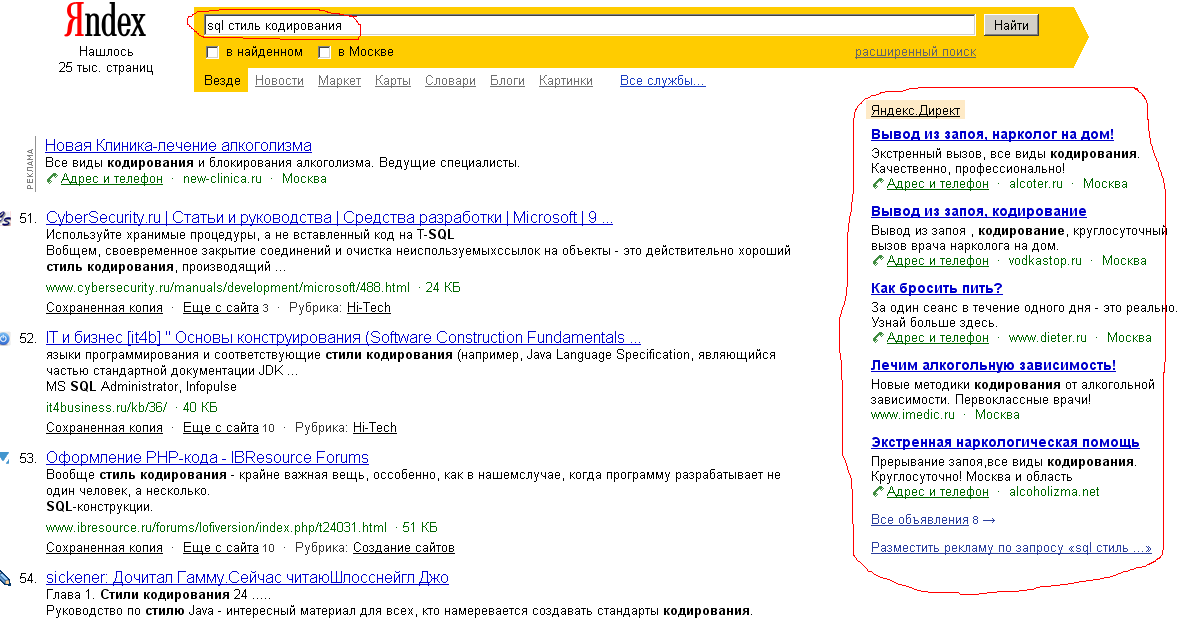Open "Сохраненная копия" for the ibresource.ru result
1180x619 pixels.
[x=105, y=548]
